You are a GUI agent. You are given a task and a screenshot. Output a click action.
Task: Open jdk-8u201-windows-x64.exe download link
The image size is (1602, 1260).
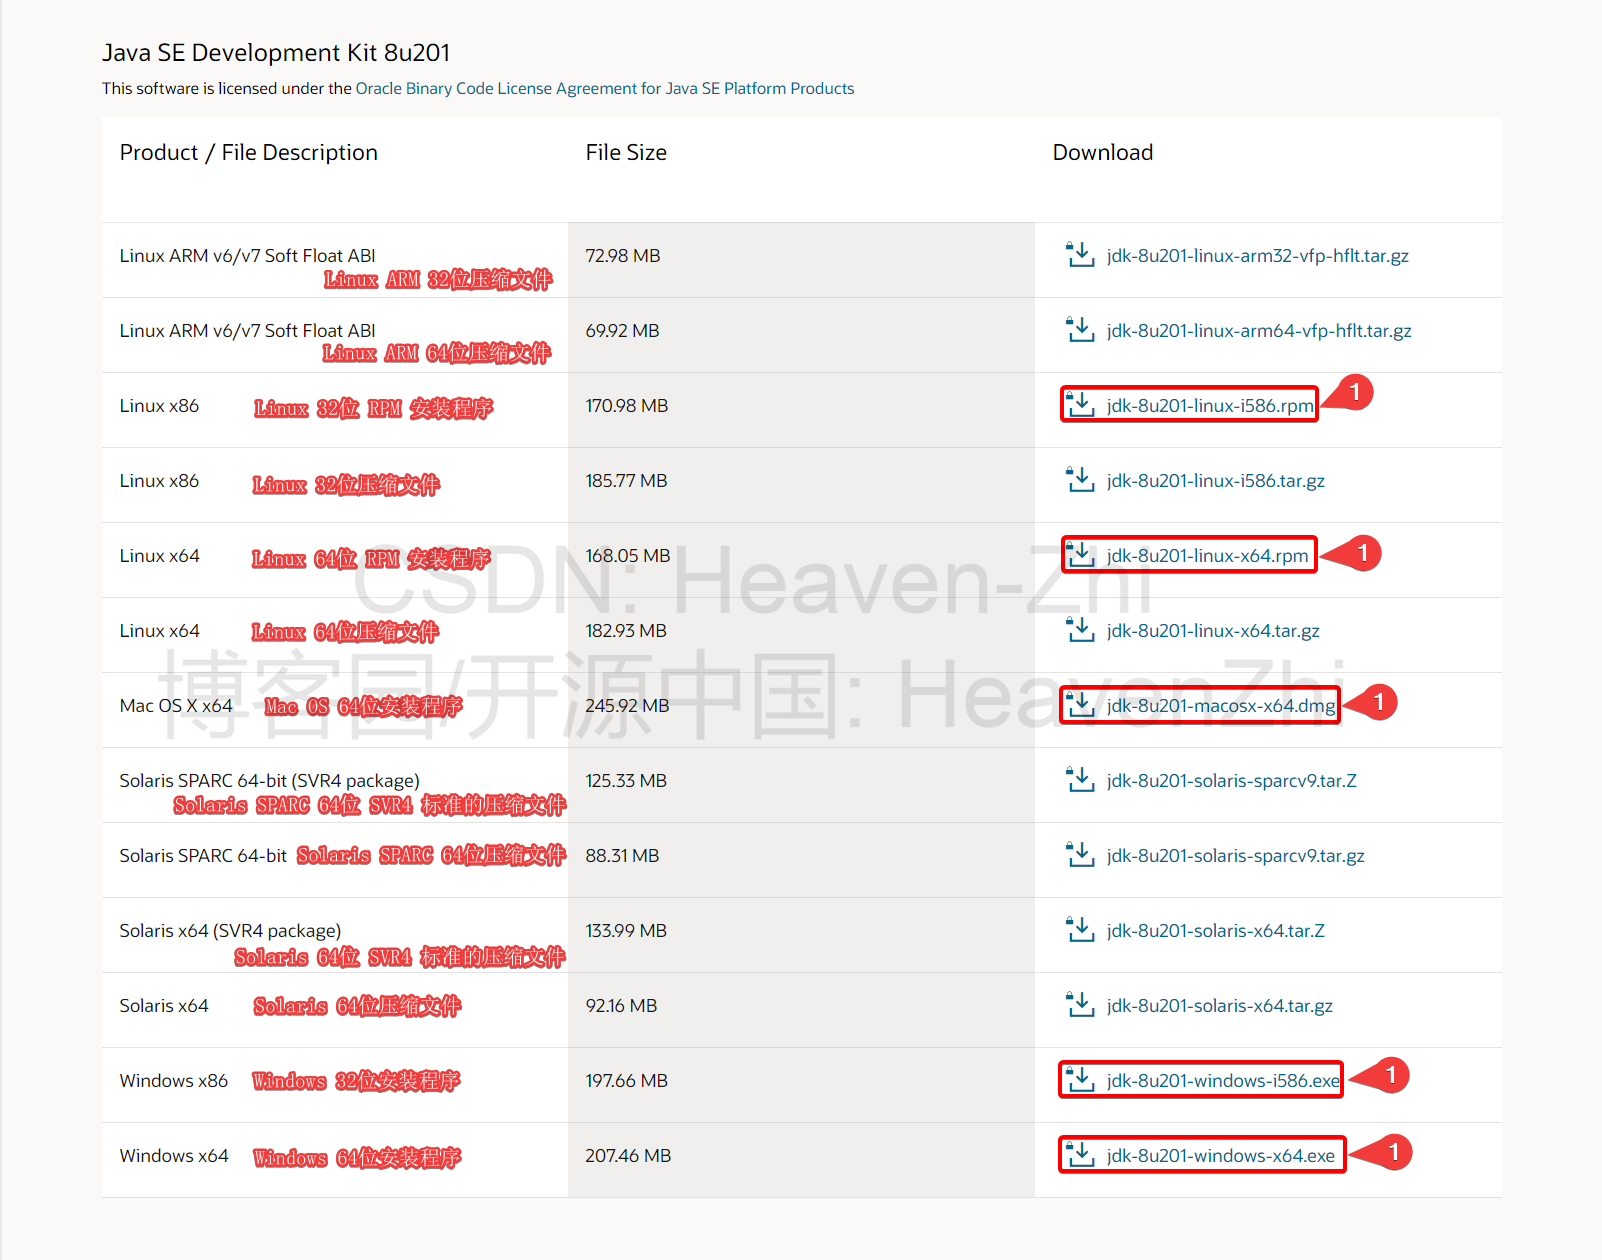(1221, 1155)
